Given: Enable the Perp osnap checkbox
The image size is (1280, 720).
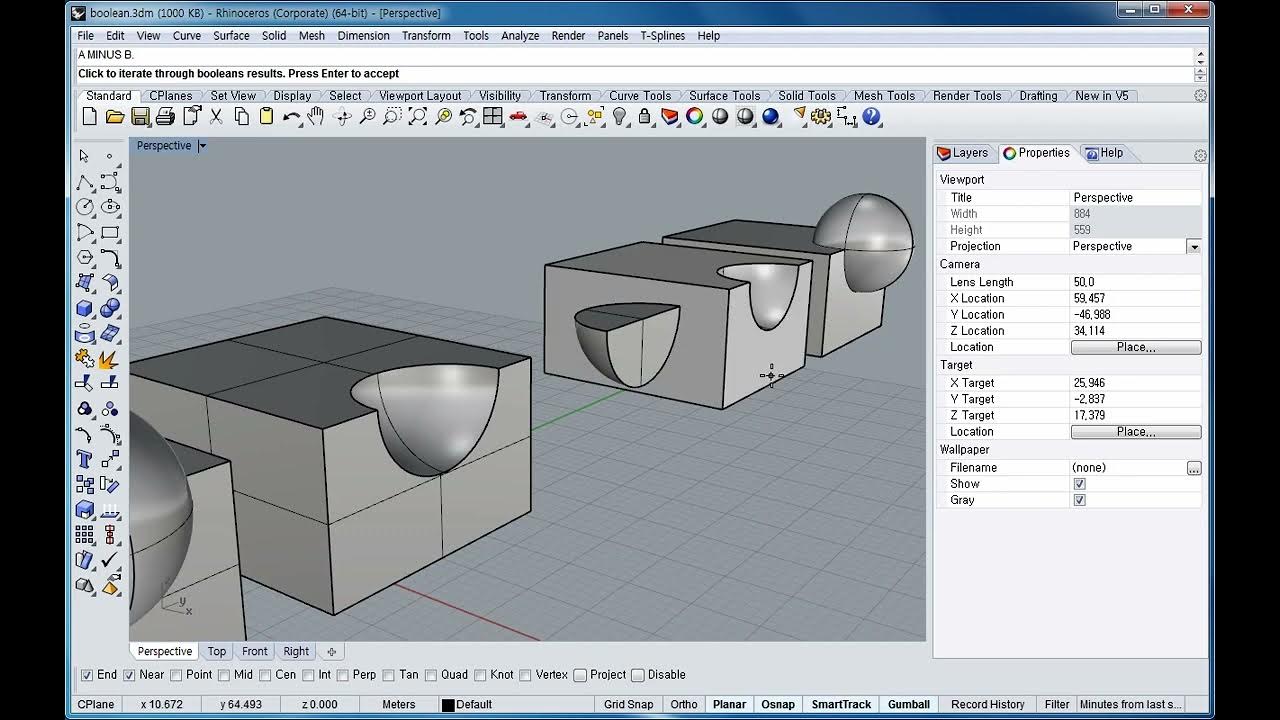Looking at the screenshot, I should (x=342, y=675).
